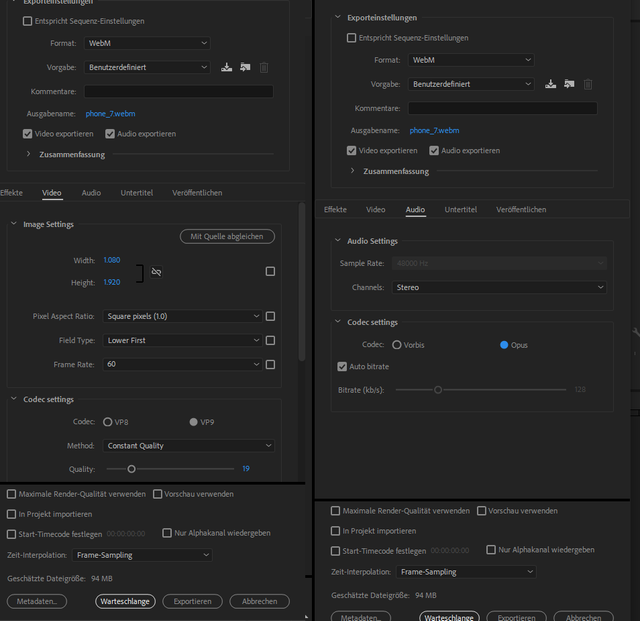
Task: Open Pixel Aspect Ratio dropdown
Action: tap(182, 316)
